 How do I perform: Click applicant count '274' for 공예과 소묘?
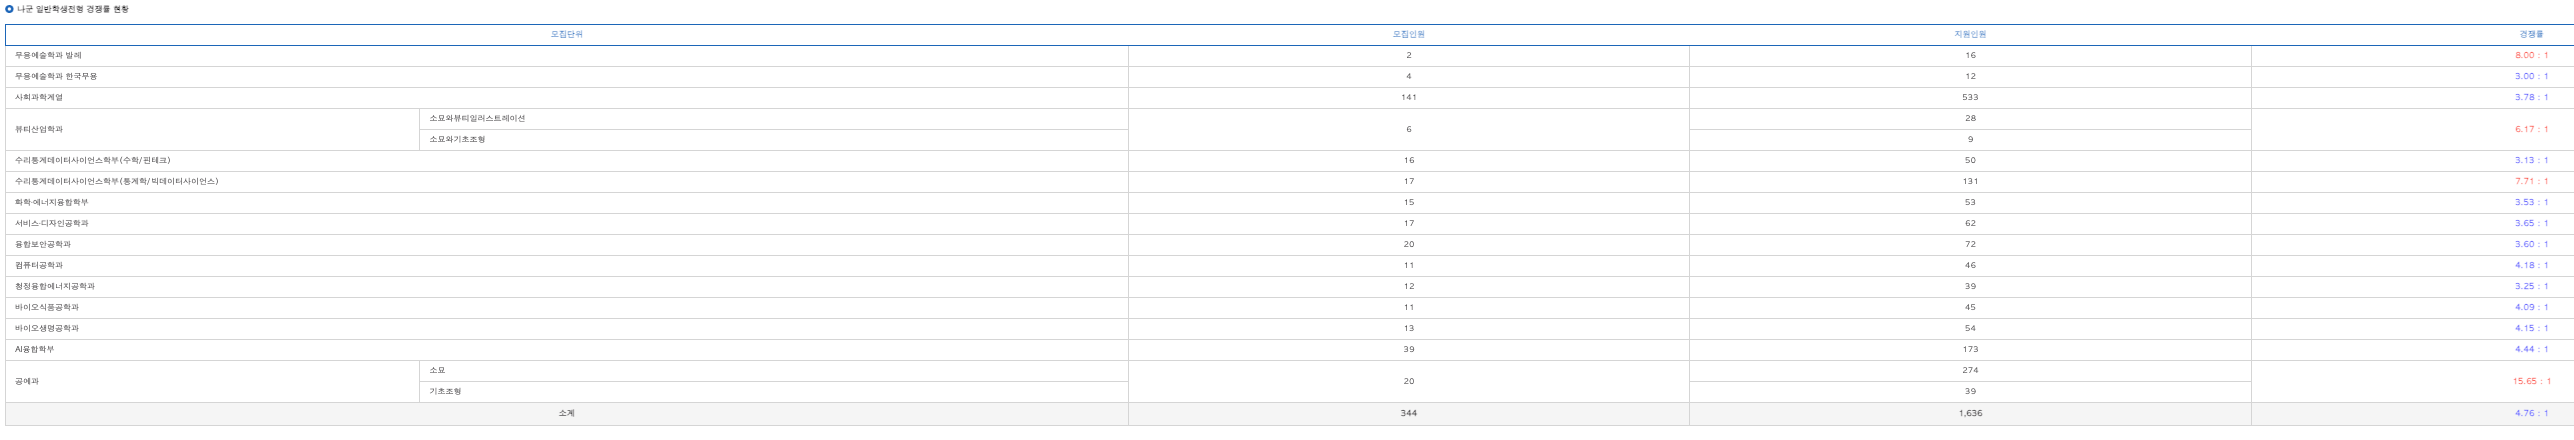click(1970, 370)
